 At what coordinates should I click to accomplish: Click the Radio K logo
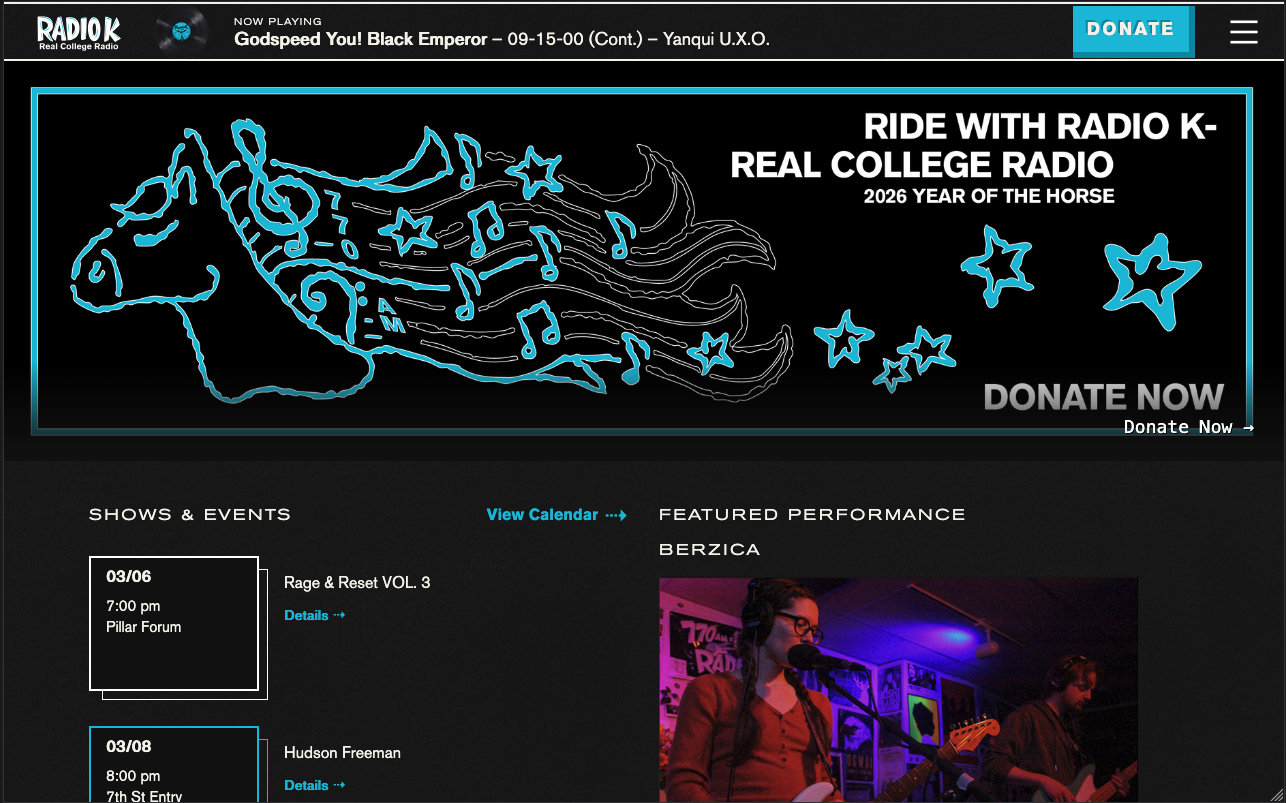pos(78,32)
